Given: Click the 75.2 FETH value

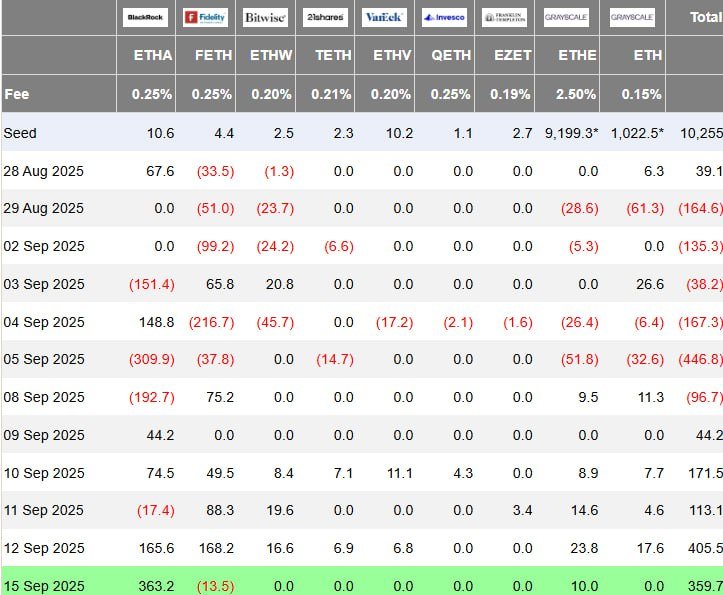Looking at the screenshot, I should point(220,397).
